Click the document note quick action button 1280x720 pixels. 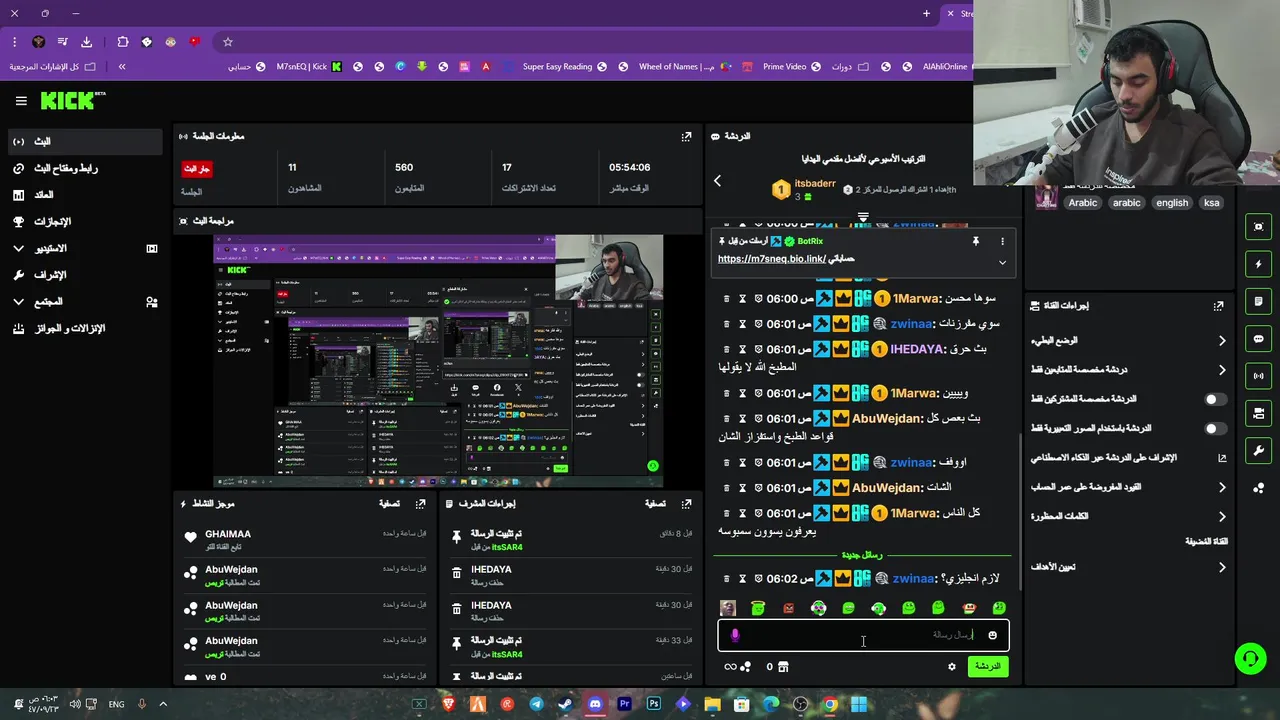[x=1258, y=301]
